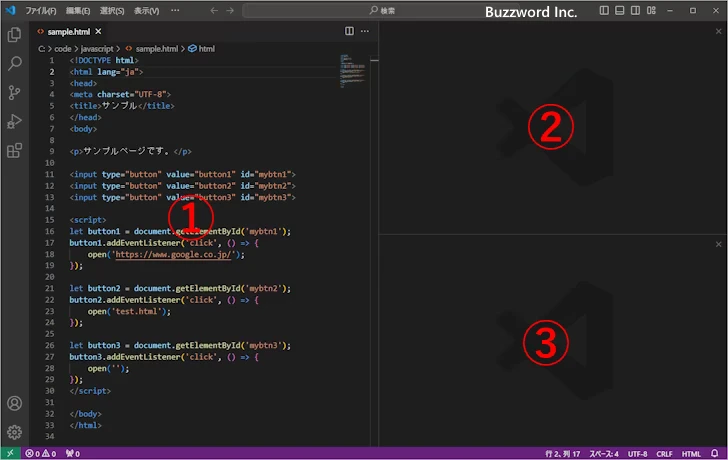Open the Extensions view

pyautogui.click(x=14, y=151)
